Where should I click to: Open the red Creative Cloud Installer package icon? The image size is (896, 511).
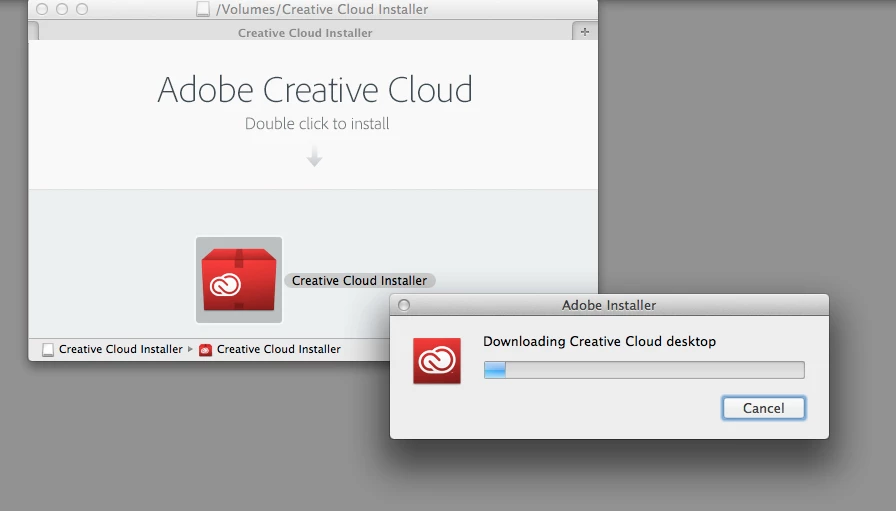pos(239,280)
